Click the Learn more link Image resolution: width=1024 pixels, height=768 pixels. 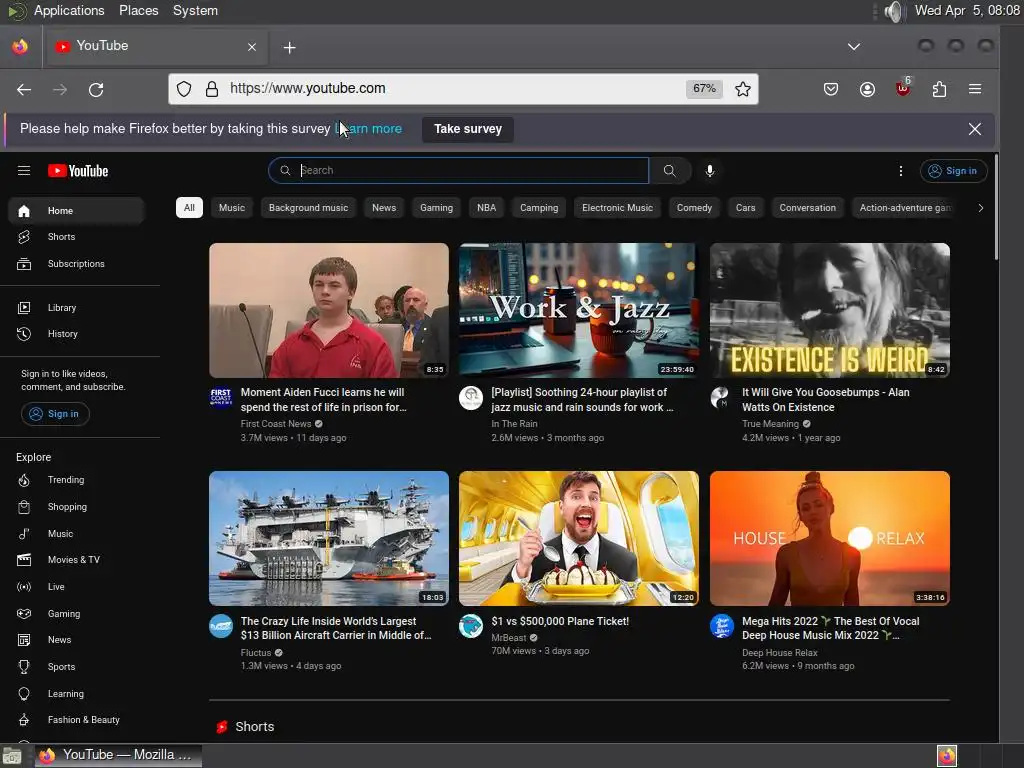[368, 129]
